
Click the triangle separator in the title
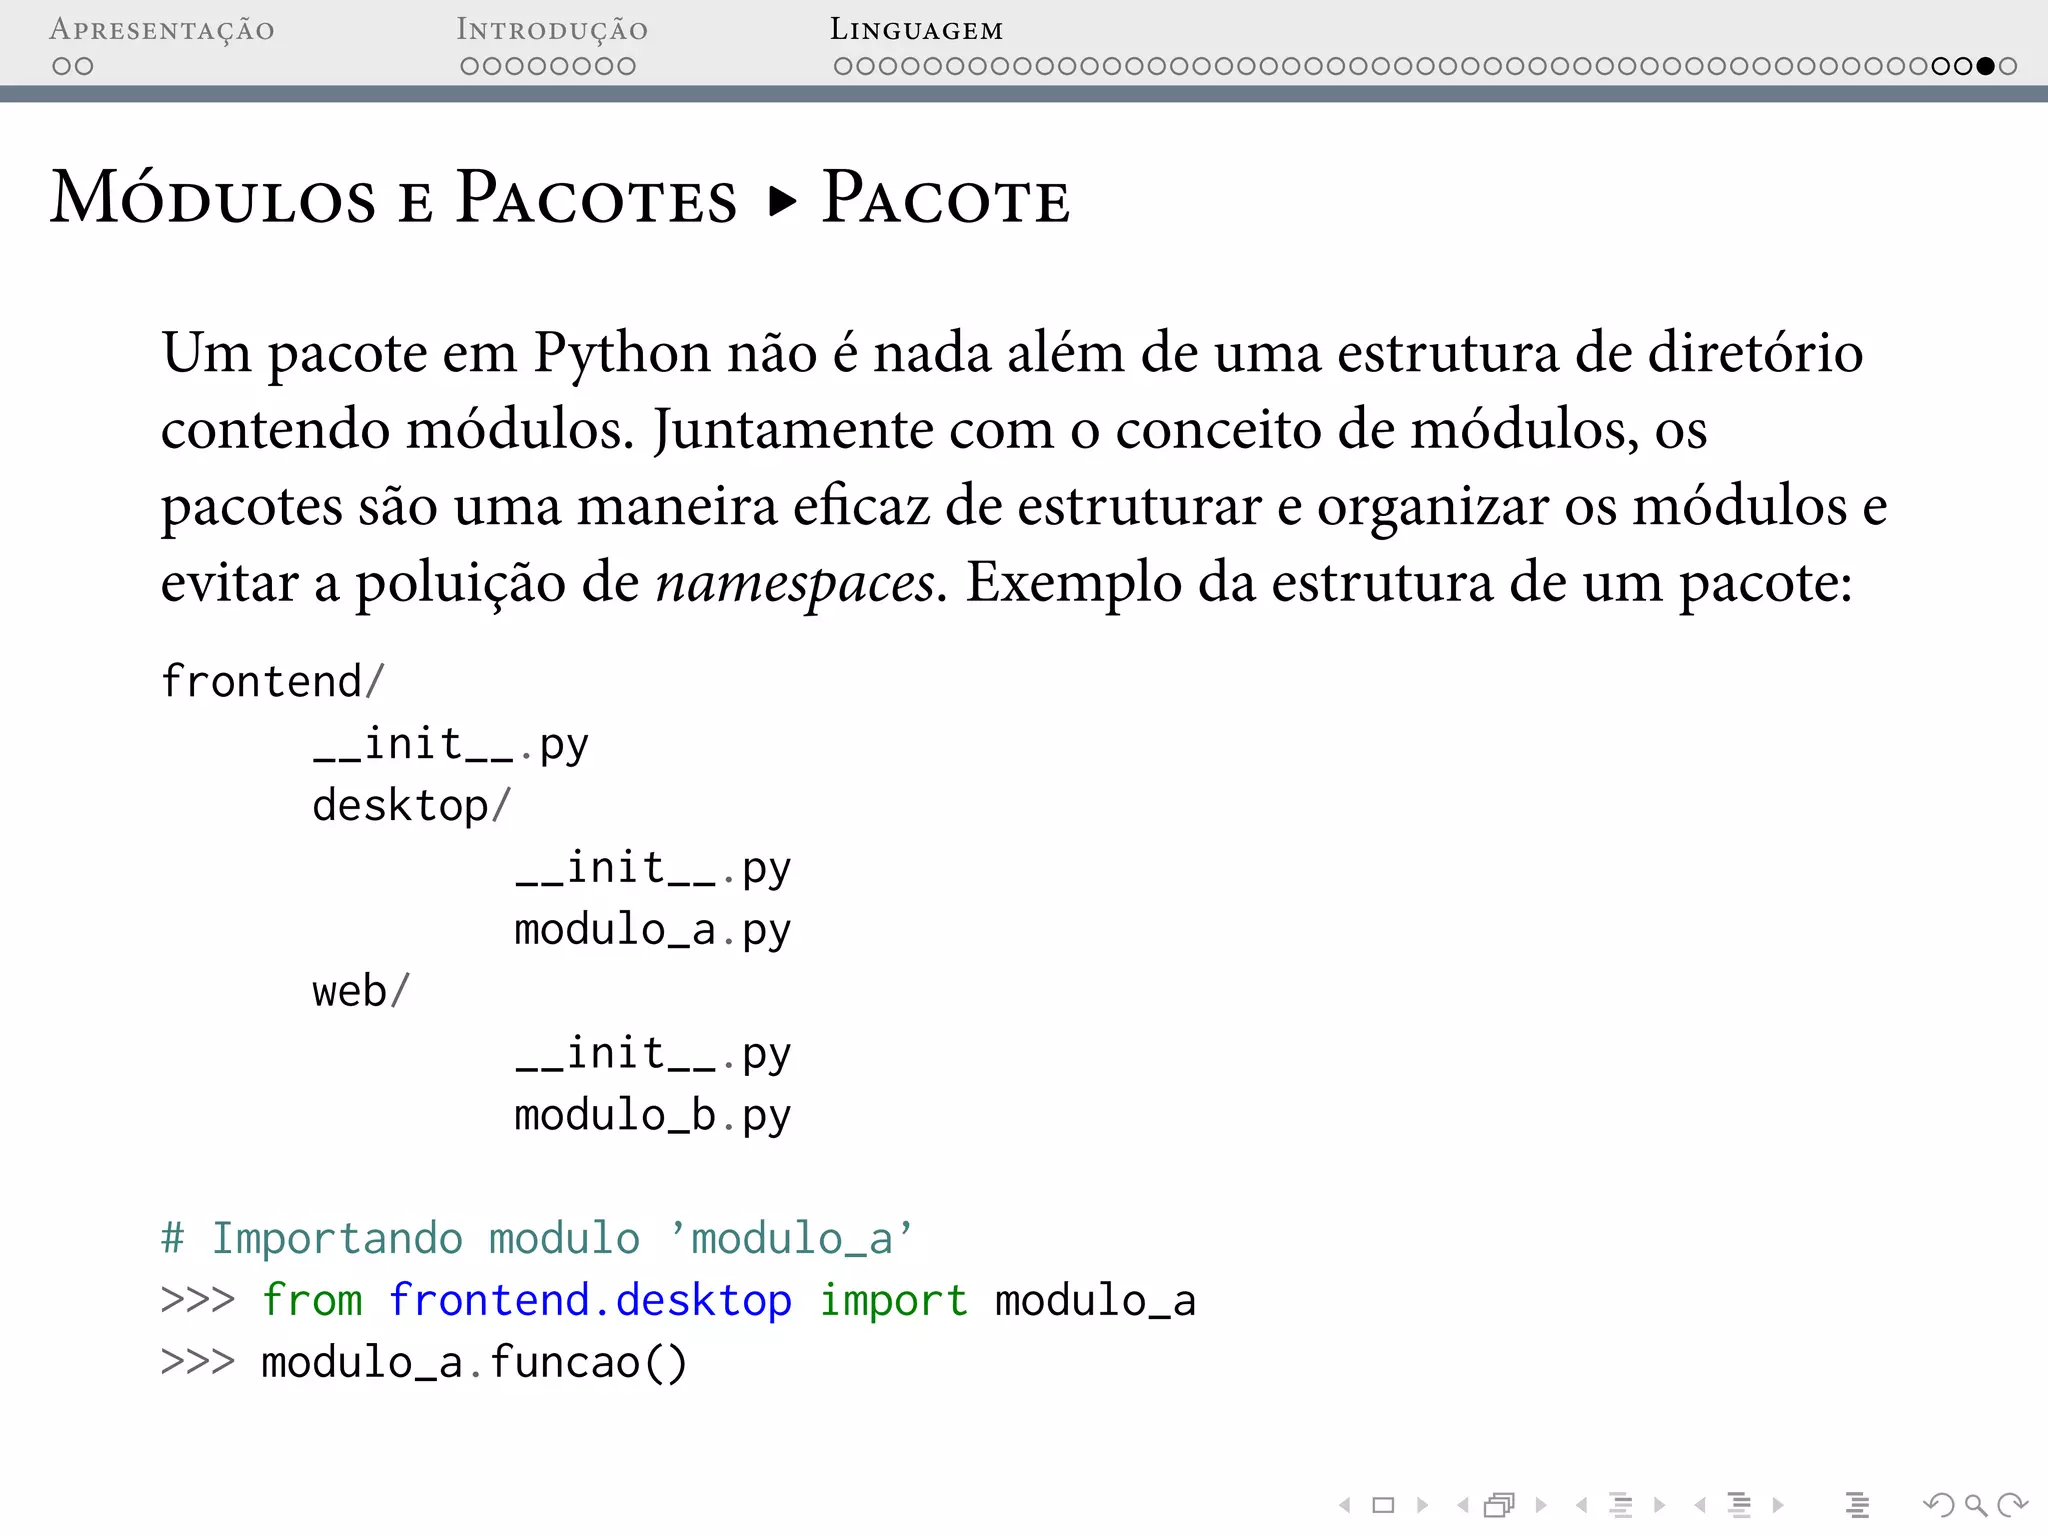[782, 202]
